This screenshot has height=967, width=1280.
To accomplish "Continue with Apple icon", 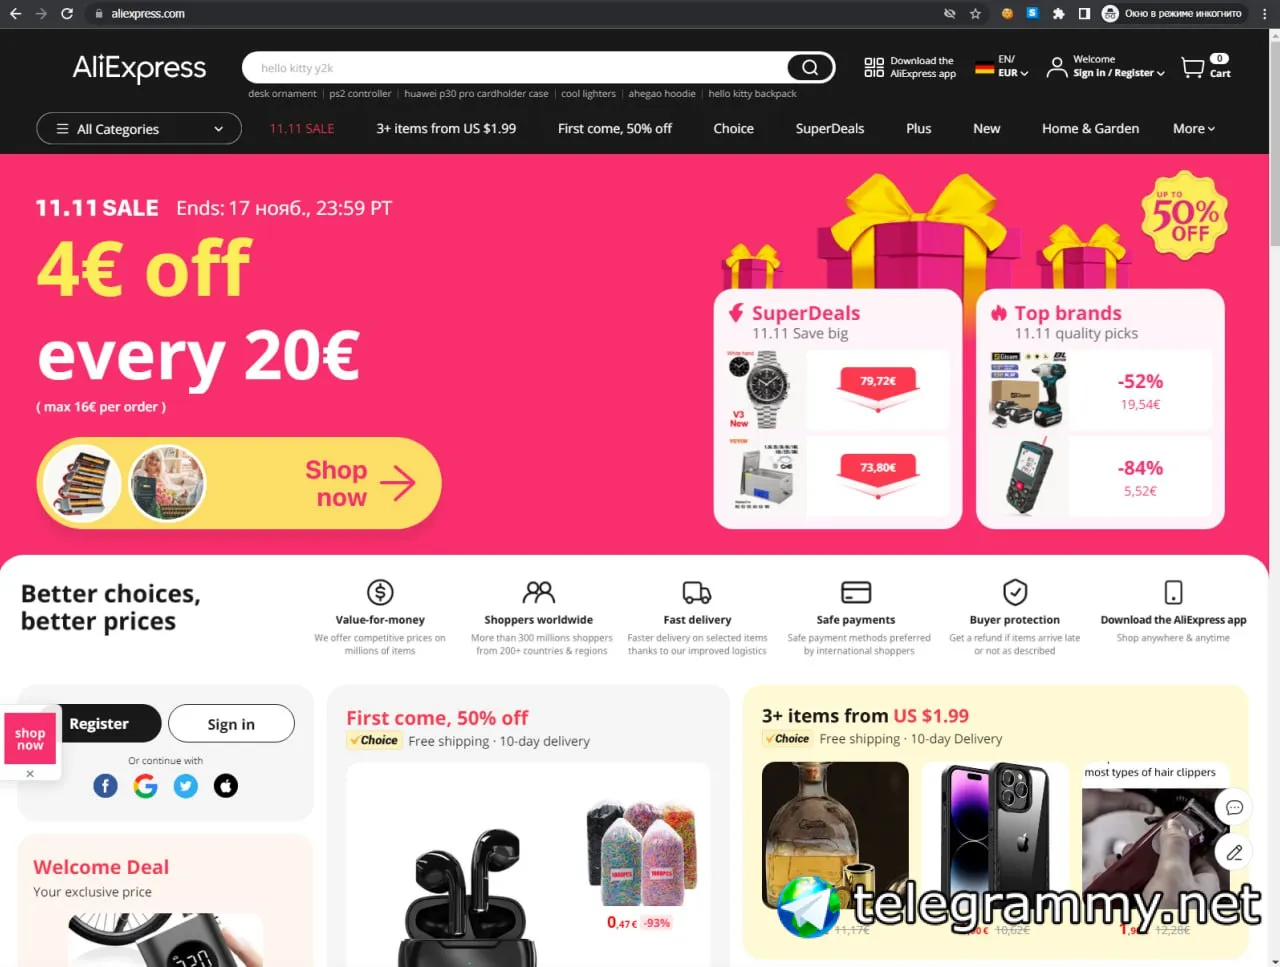I will [226, 786].
